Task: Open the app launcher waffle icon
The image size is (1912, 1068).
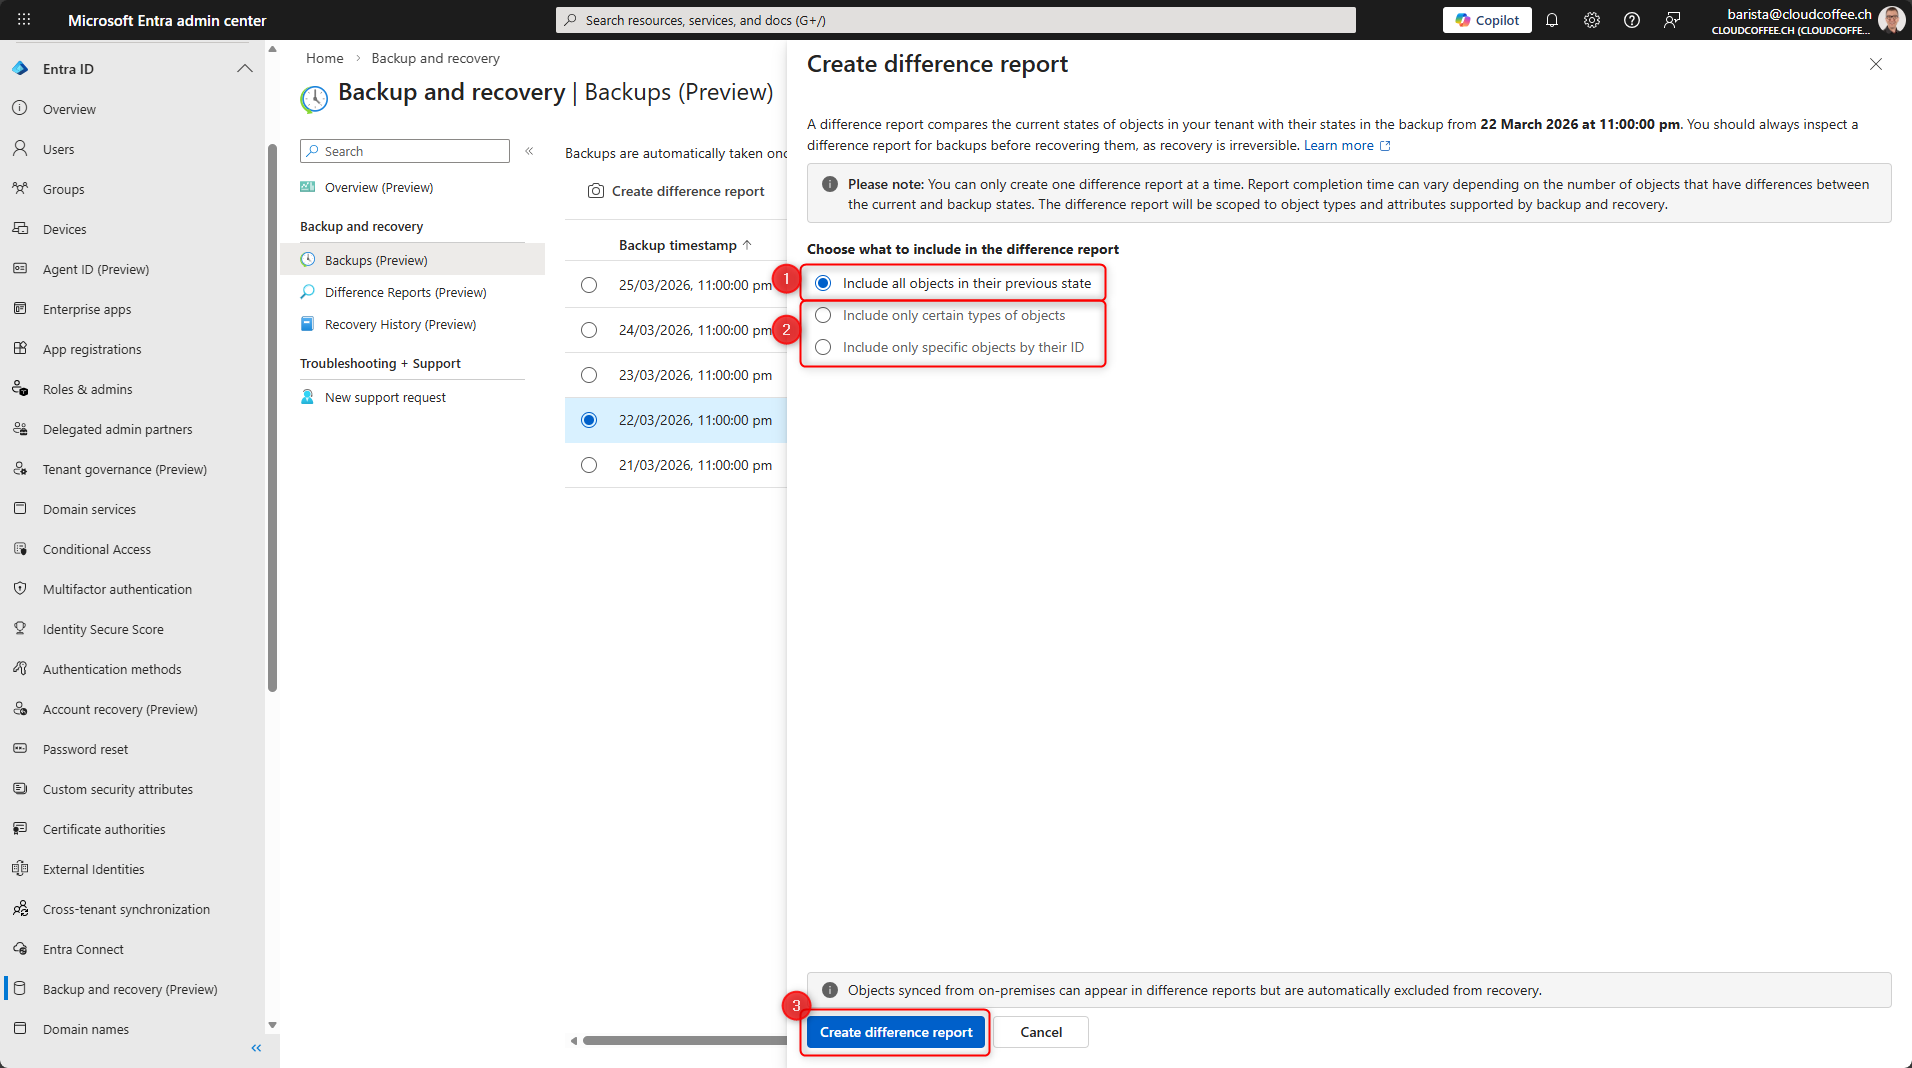Action: pyautogui.click(x=24, y=20)
